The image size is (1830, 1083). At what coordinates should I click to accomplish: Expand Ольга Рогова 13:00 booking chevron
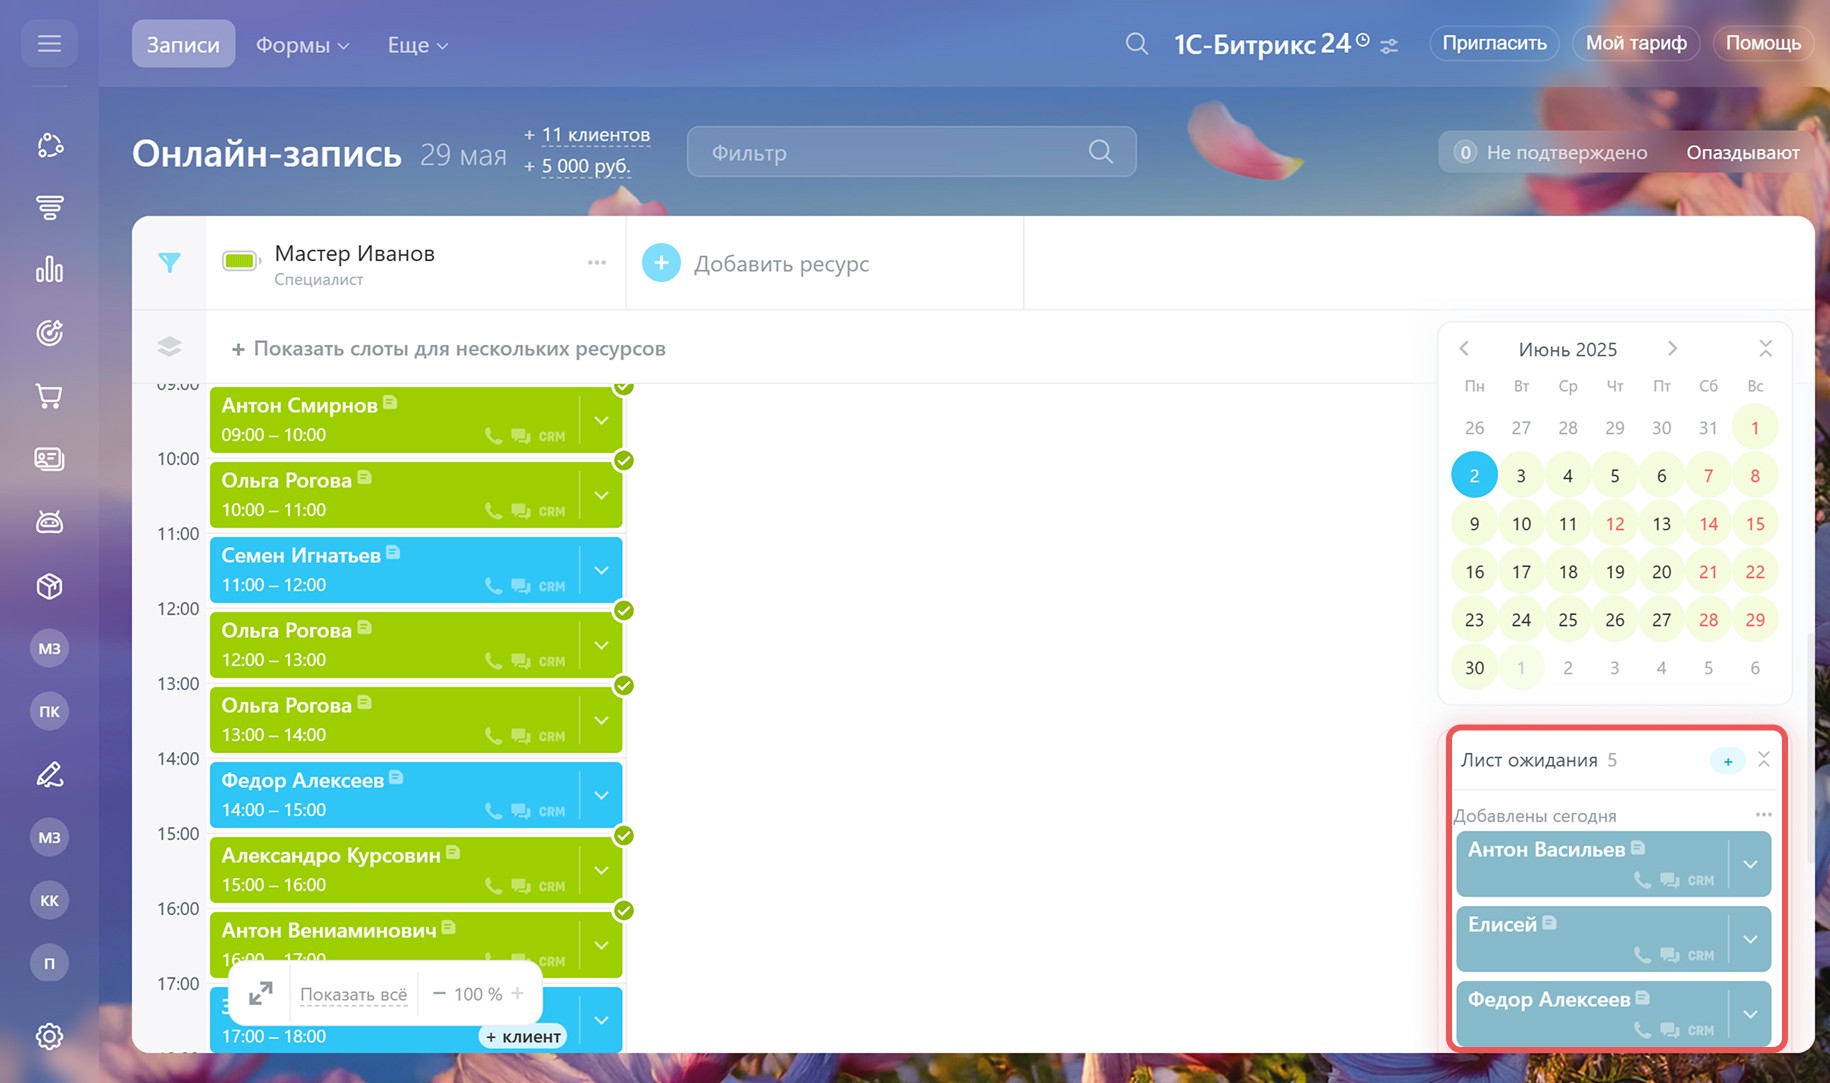[601, 720]
